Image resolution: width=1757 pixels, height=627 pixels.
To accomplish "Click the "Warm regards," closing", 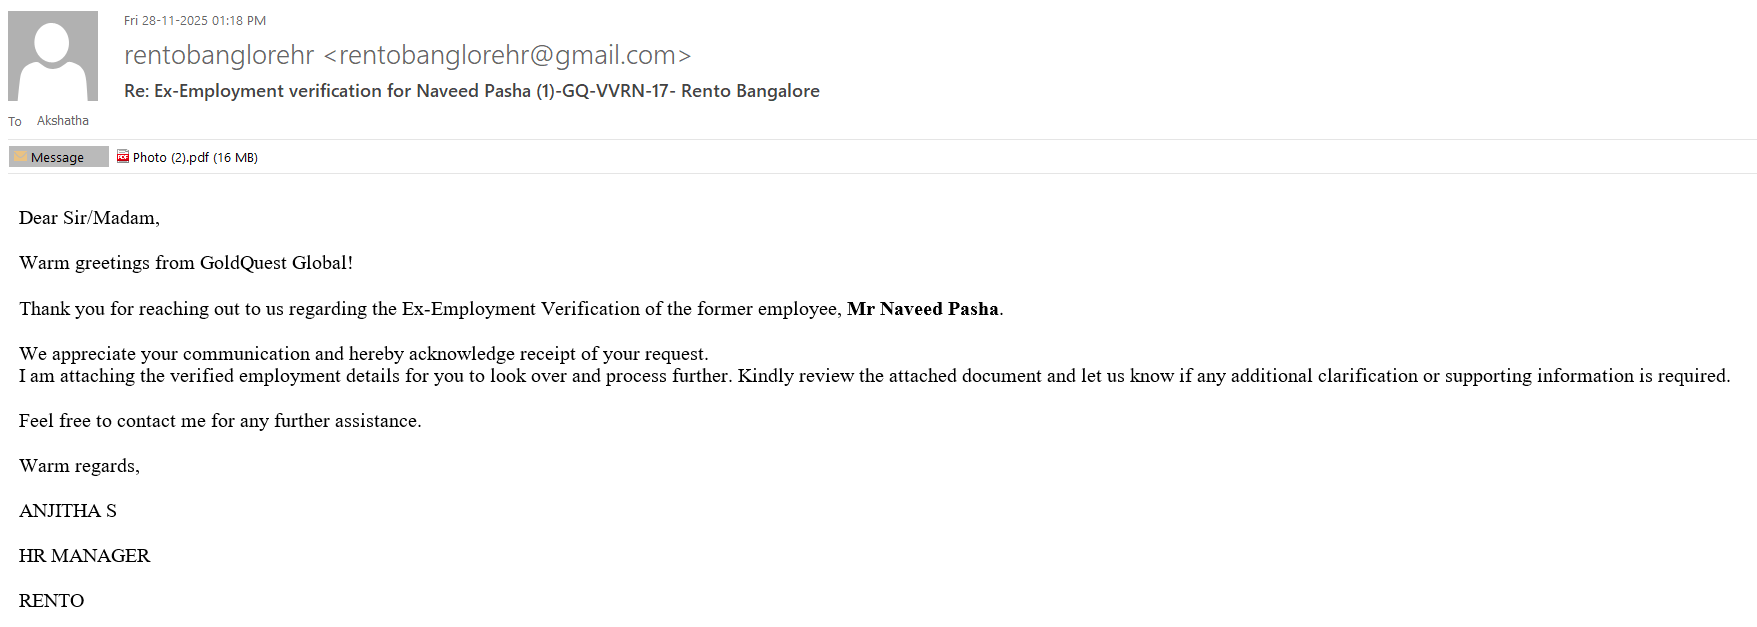I will pos(79,466).
